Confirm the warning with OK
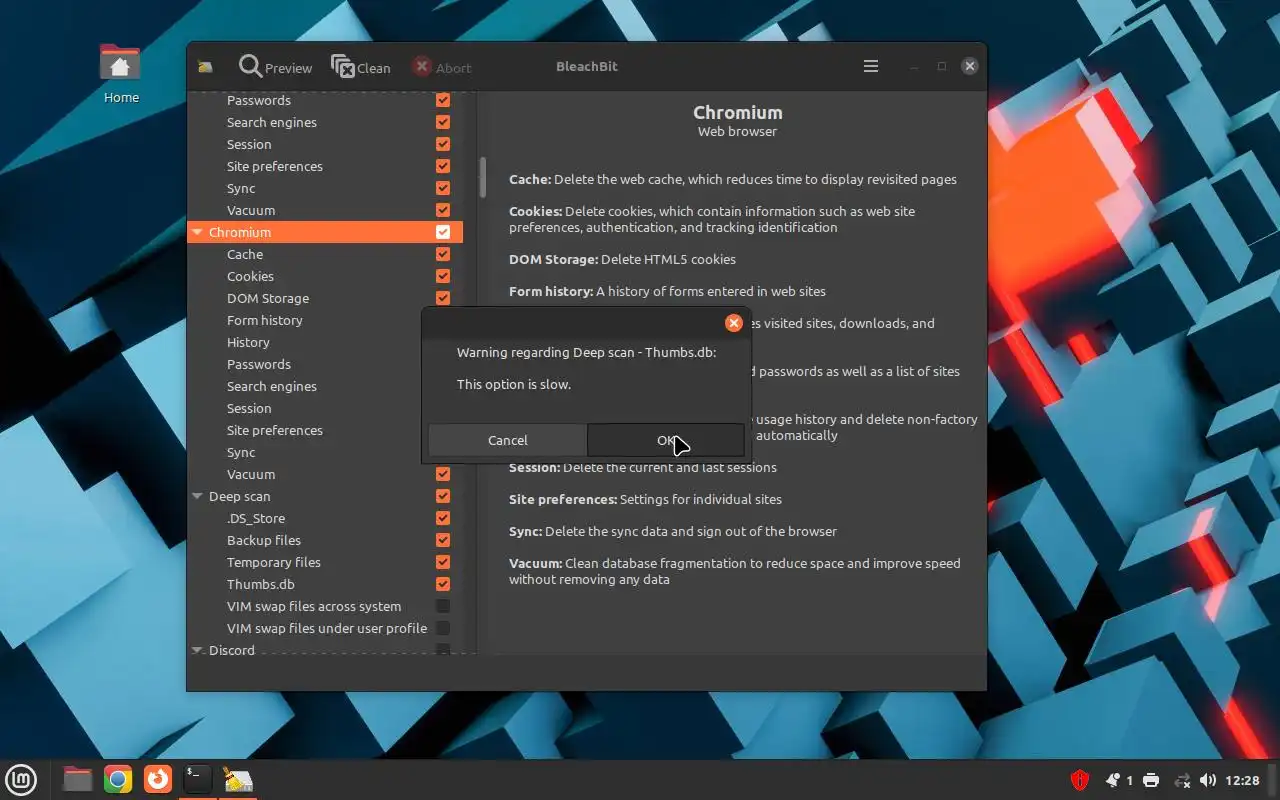This screenshot has height=800, width=1280. (666, 440)
